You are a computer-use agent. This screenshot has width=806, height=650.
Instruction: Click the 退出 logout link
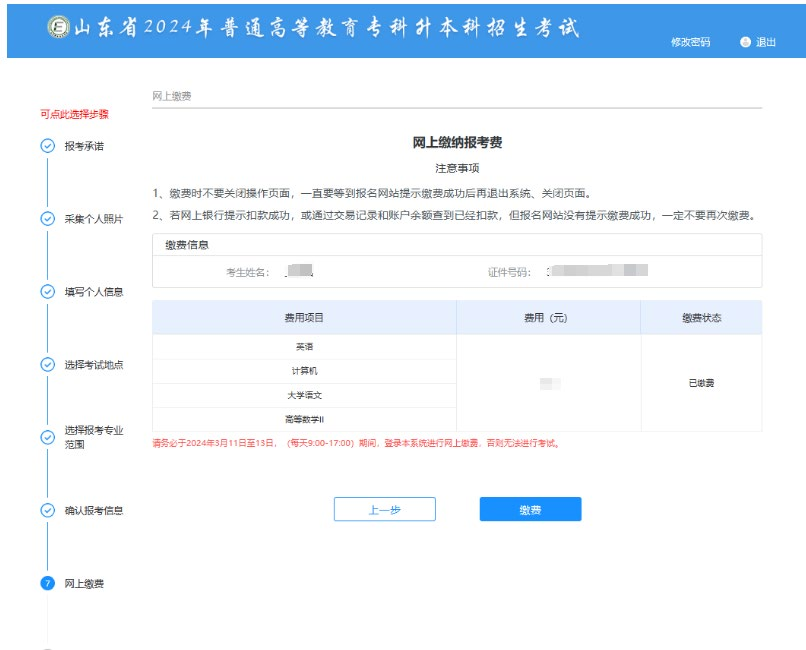pos(766,42)
